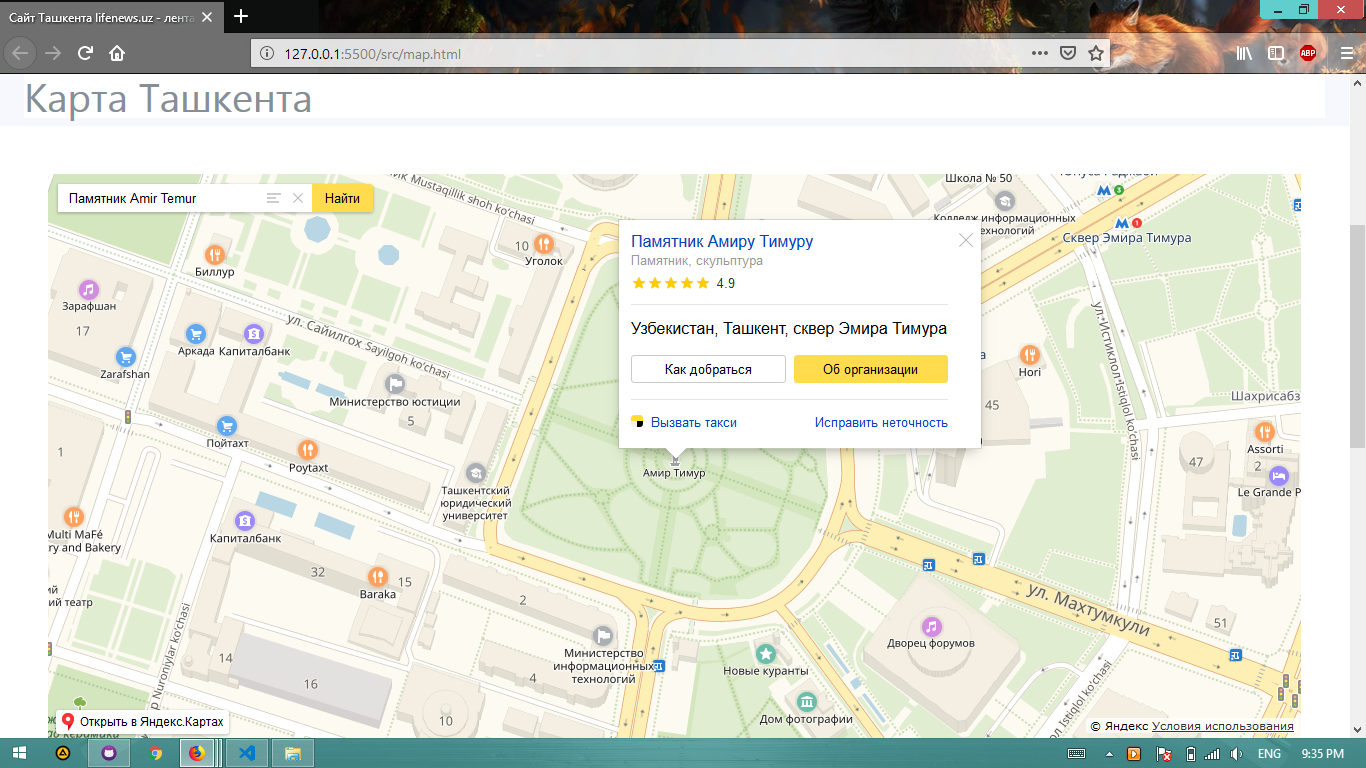Open search results list icon

point(273,198)
